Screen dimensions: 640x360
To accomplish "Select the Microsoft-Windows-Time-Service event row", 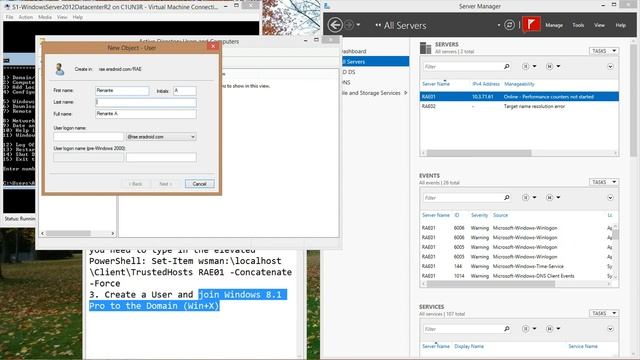I will 517,266.
